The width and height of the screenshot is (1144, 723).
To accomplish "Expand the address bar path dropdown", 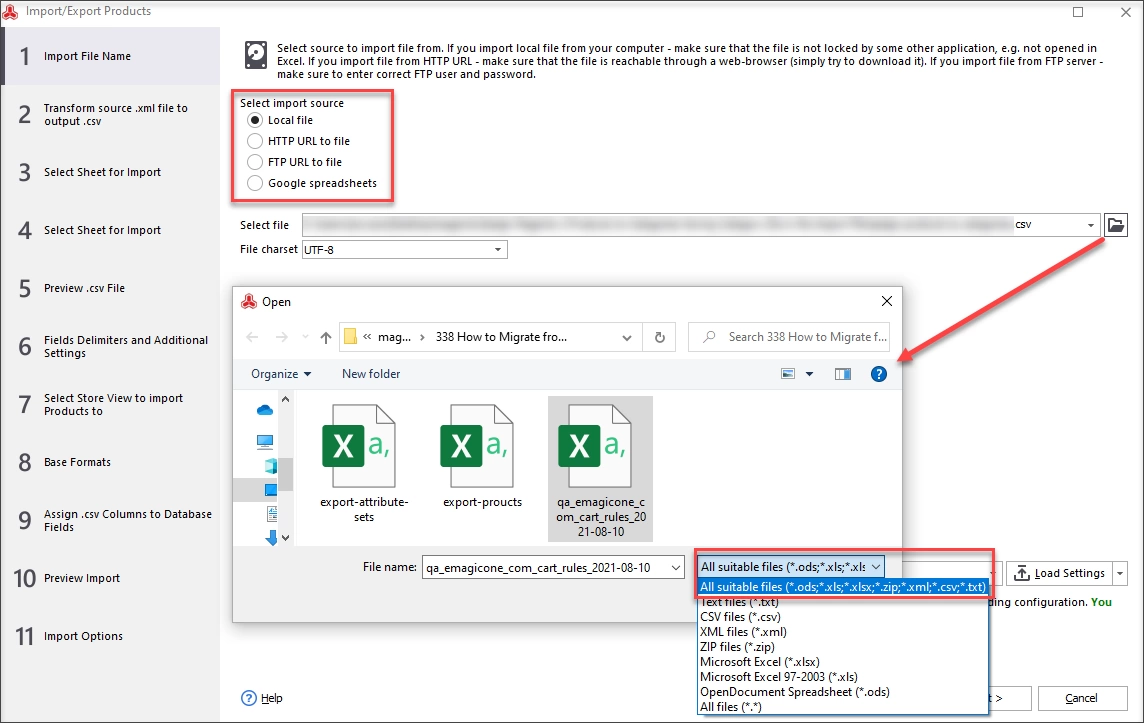I will [x=627, y=337].
